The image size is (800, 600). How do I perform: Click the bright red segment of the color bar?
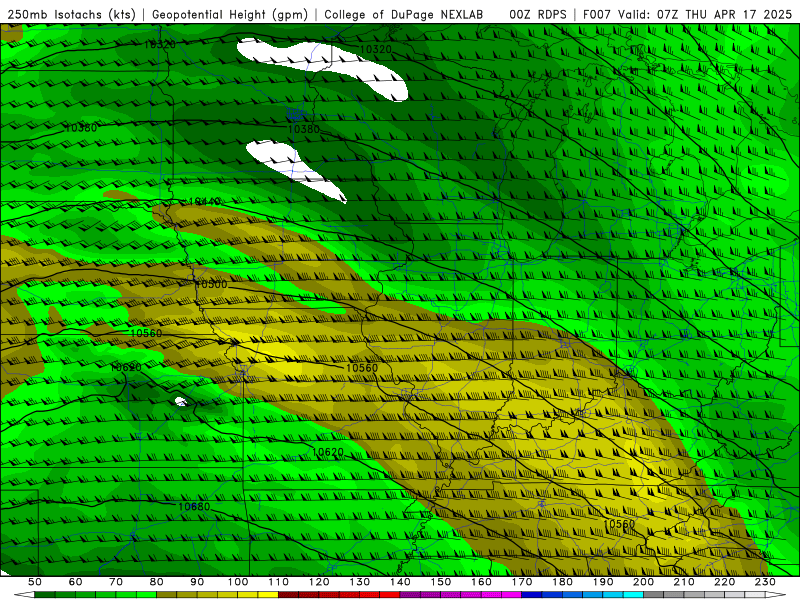coord(390,595)
